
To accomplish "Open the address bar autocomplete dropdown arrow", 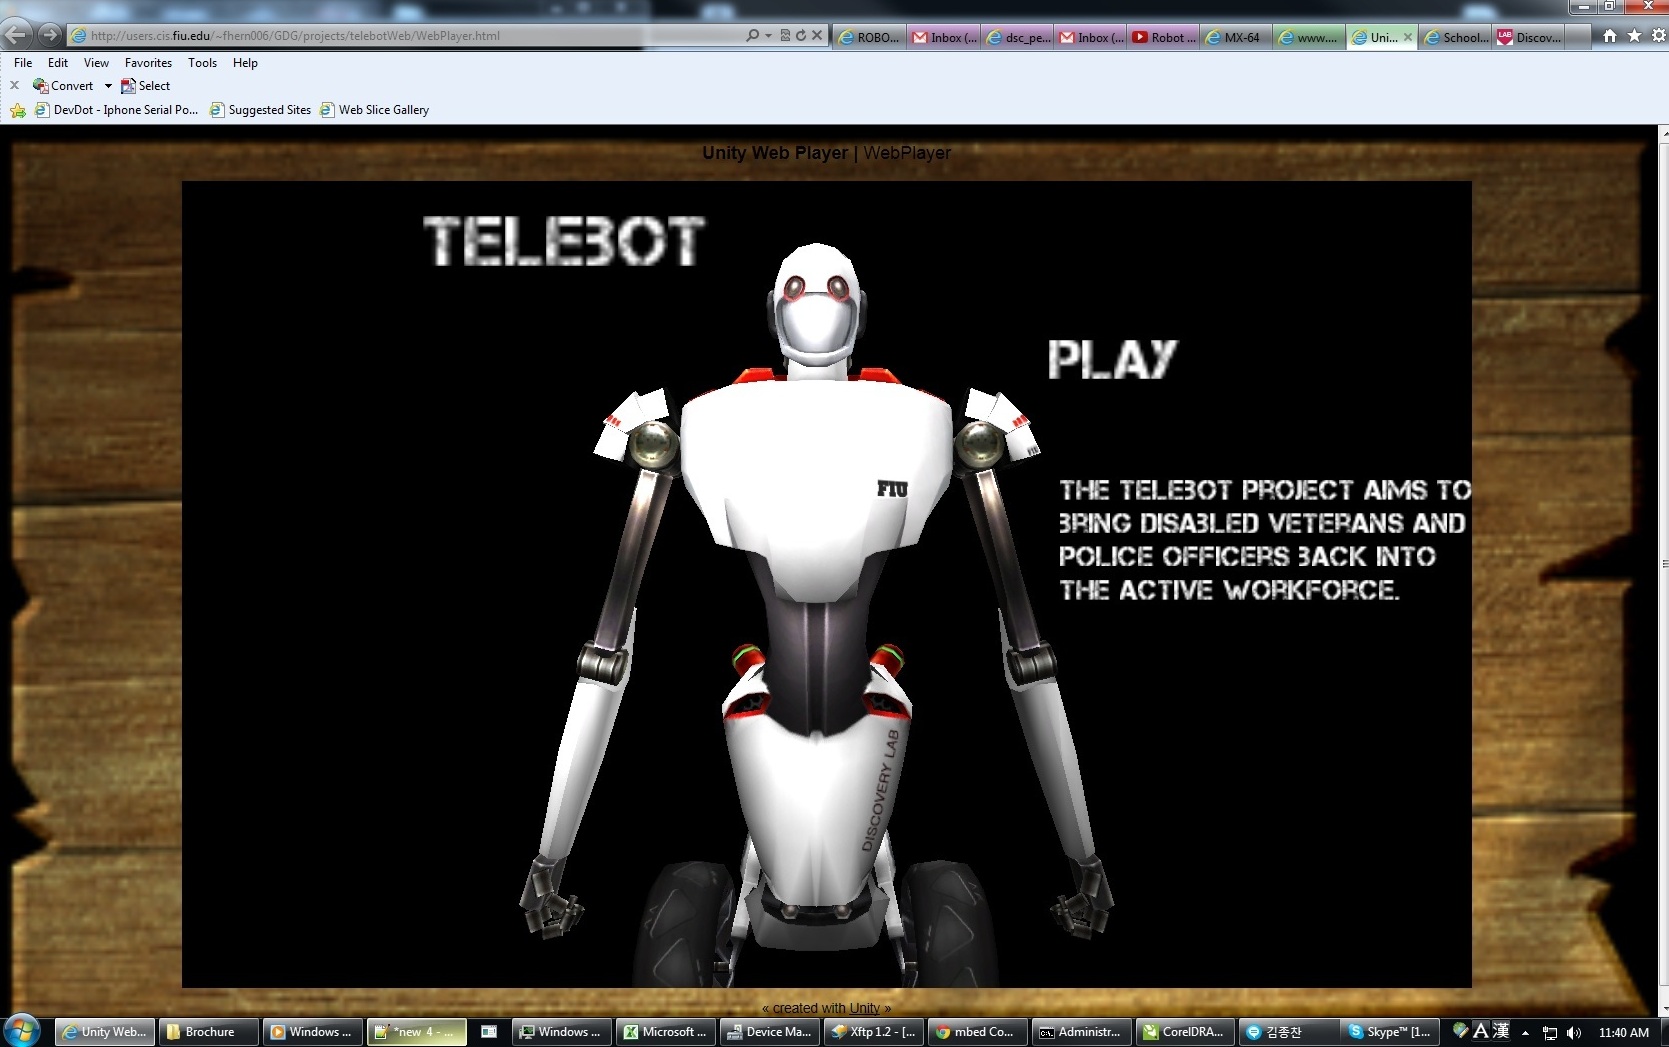I will 768,35.
